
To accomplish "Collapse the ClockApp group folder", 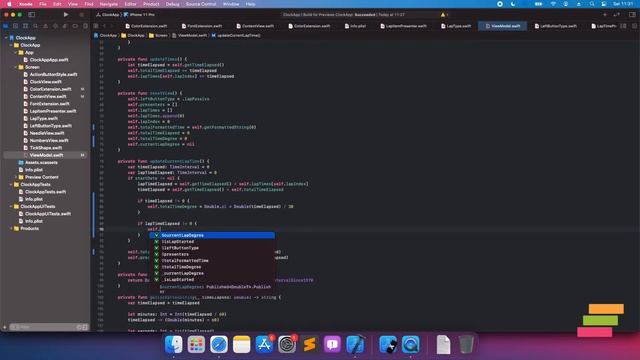I will point(11,45).
